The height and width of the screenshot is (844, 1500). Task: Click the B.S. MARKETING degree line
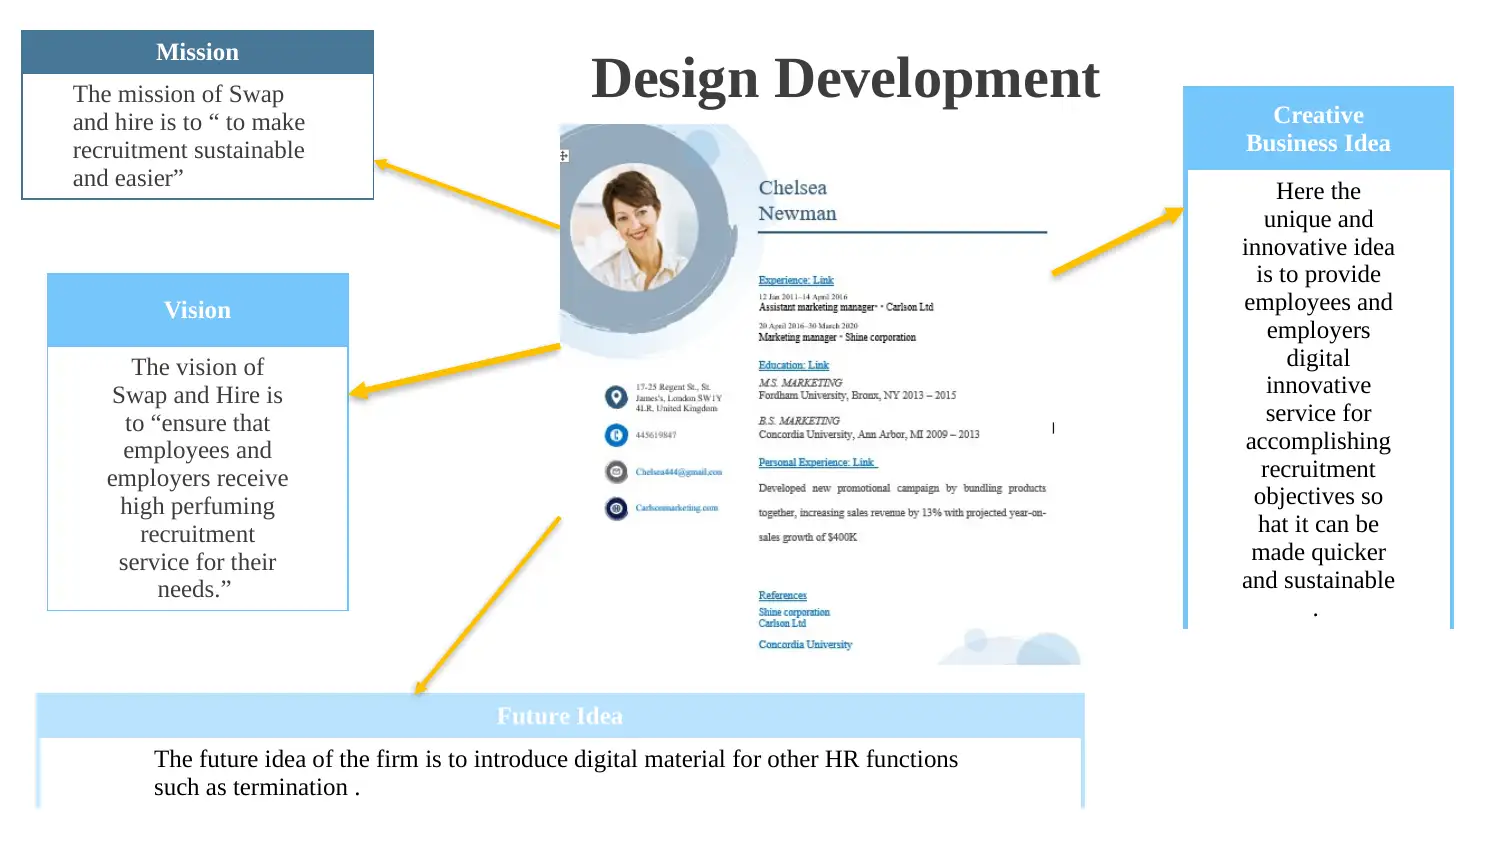(799, 421)
